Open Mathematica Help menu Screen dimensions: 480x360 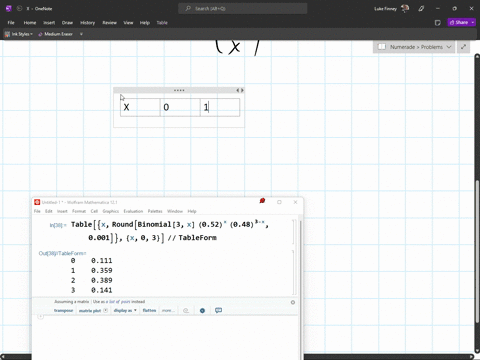pos(192,211)
